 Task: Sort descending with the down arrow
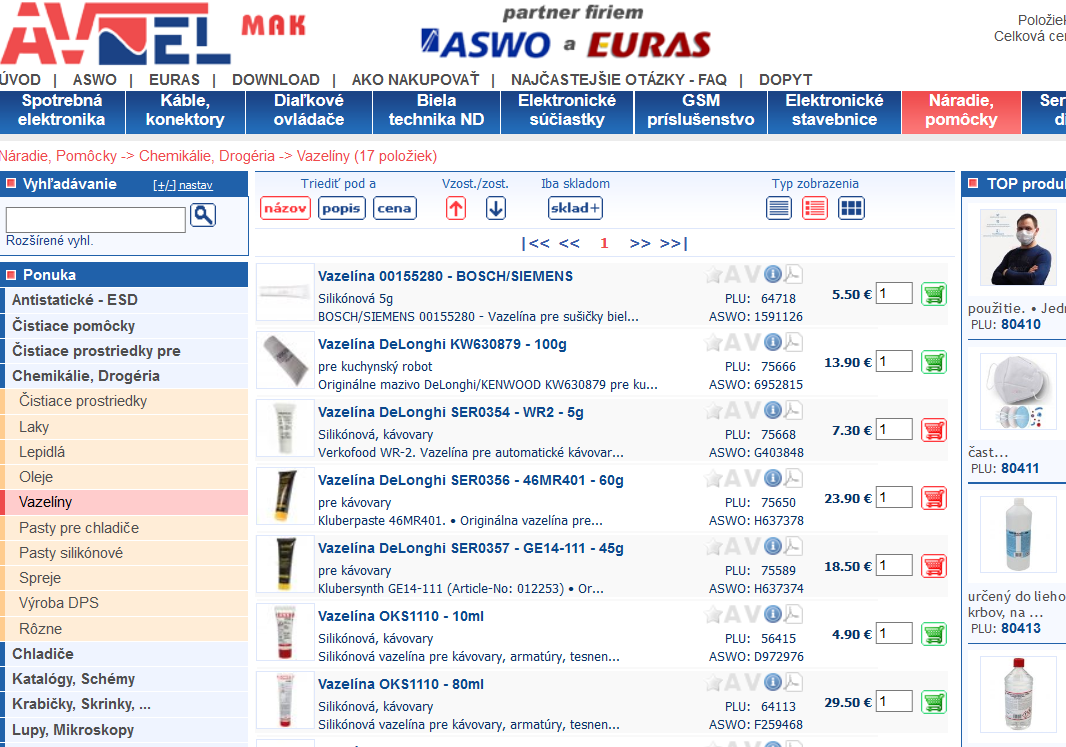point(496,208)
